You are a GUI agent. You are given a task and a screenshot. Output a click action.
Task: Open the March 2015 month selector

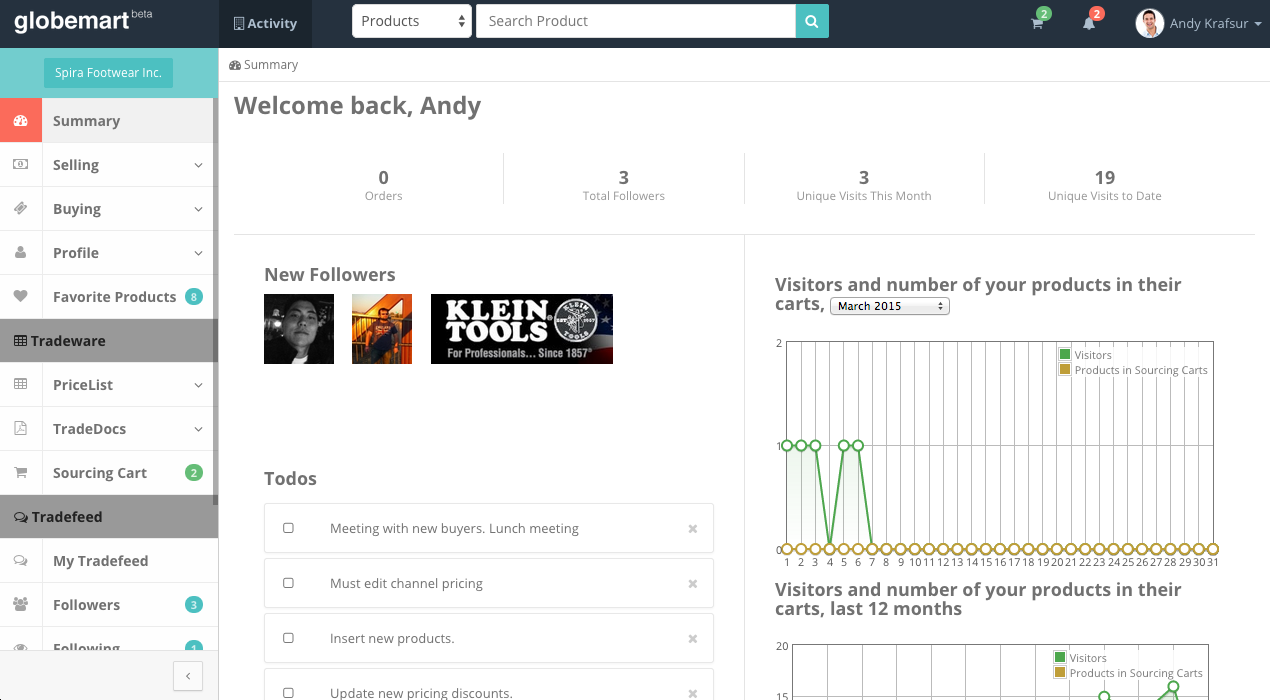click(889, 306)
